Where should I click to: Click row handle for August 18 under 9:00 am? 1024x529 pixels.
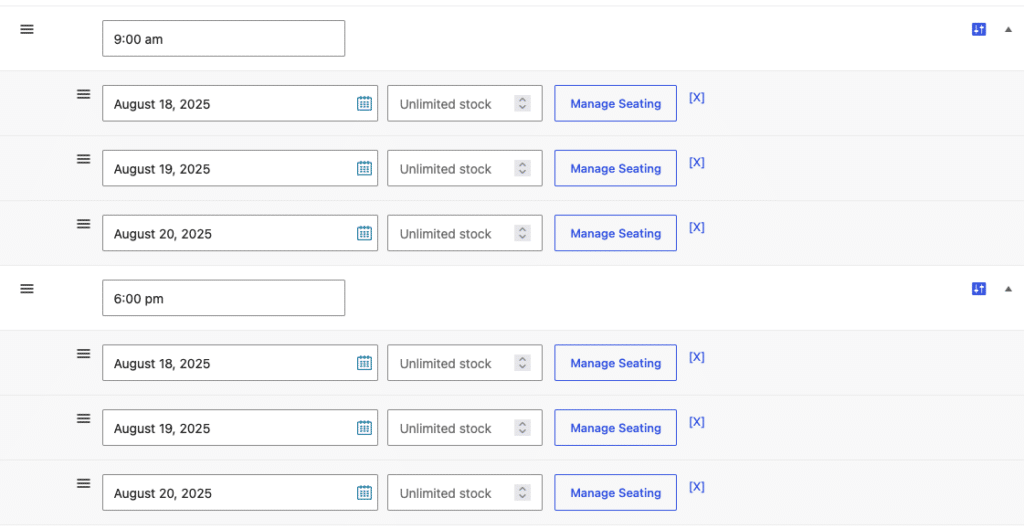pos(84,94)
